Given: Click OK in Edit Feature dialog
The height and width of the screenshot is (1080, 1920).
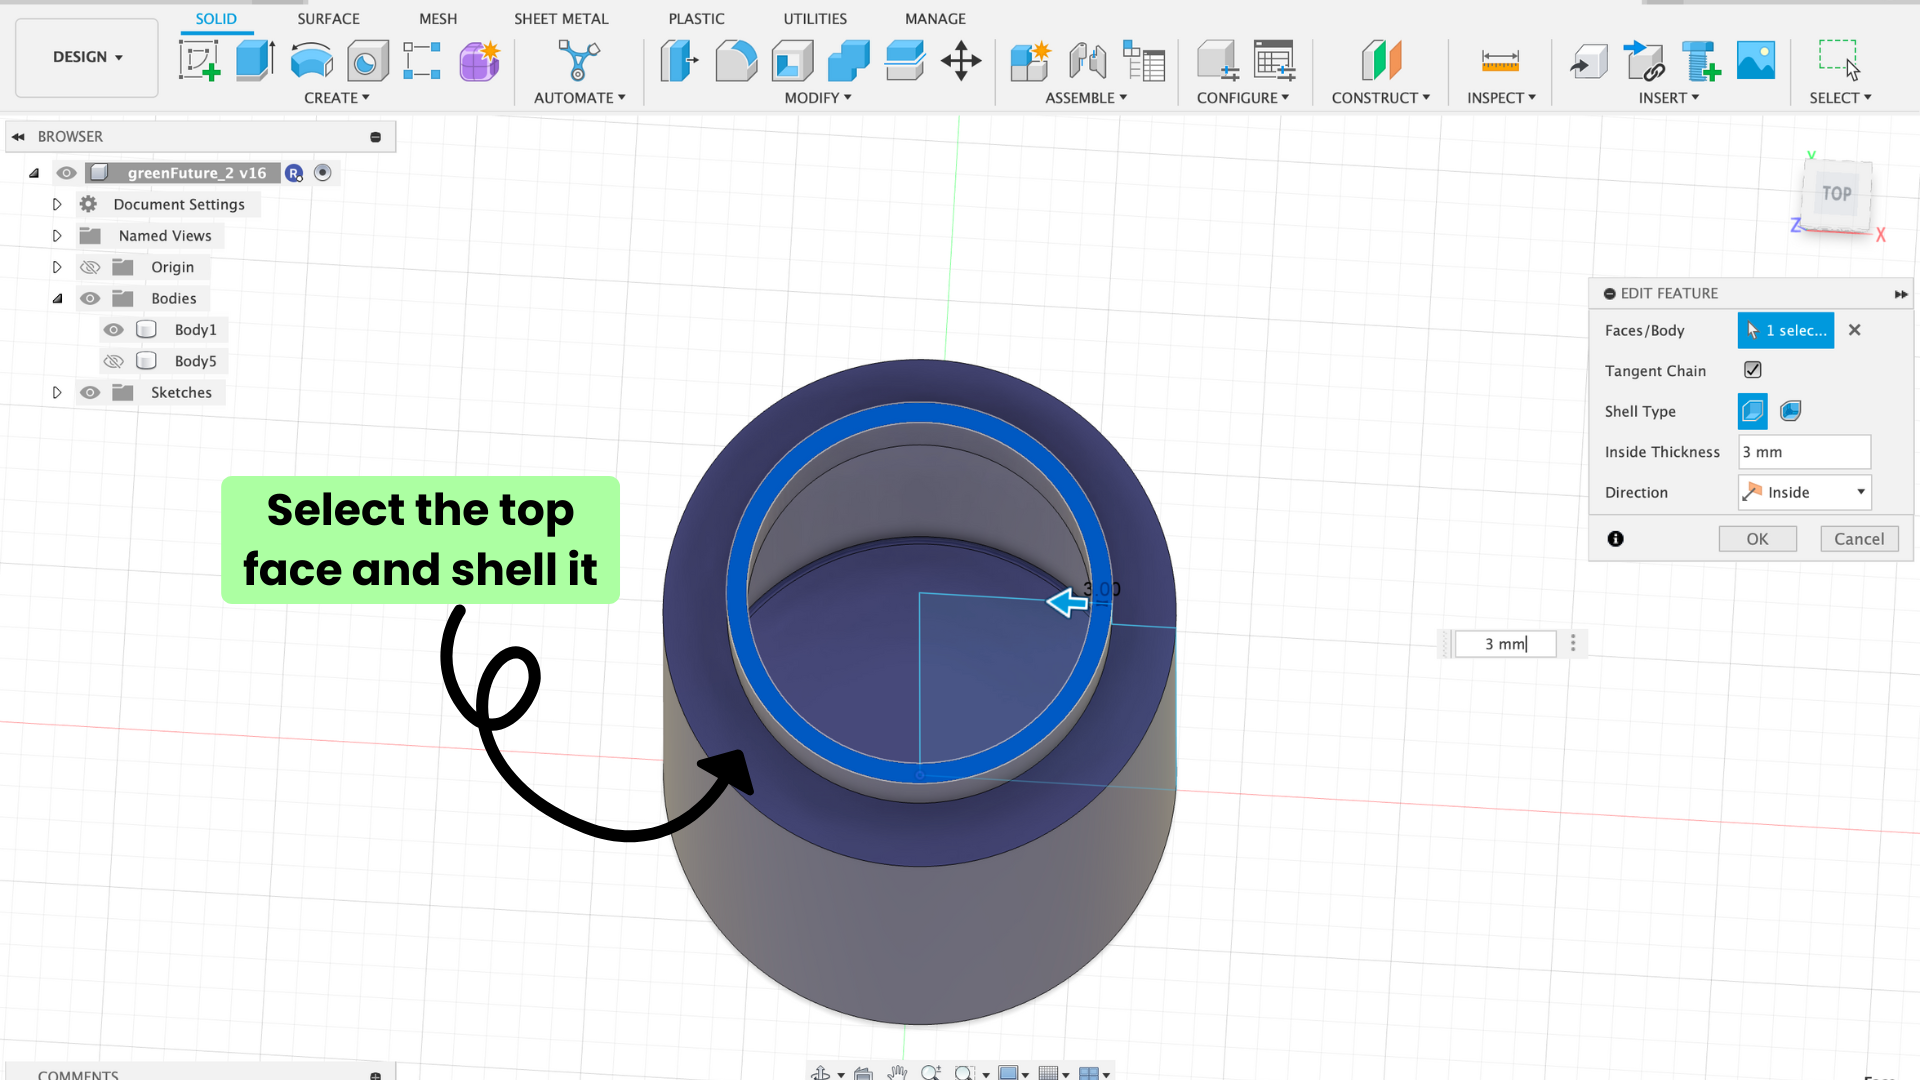Looking at the screenshot, I should [1757, 539].
